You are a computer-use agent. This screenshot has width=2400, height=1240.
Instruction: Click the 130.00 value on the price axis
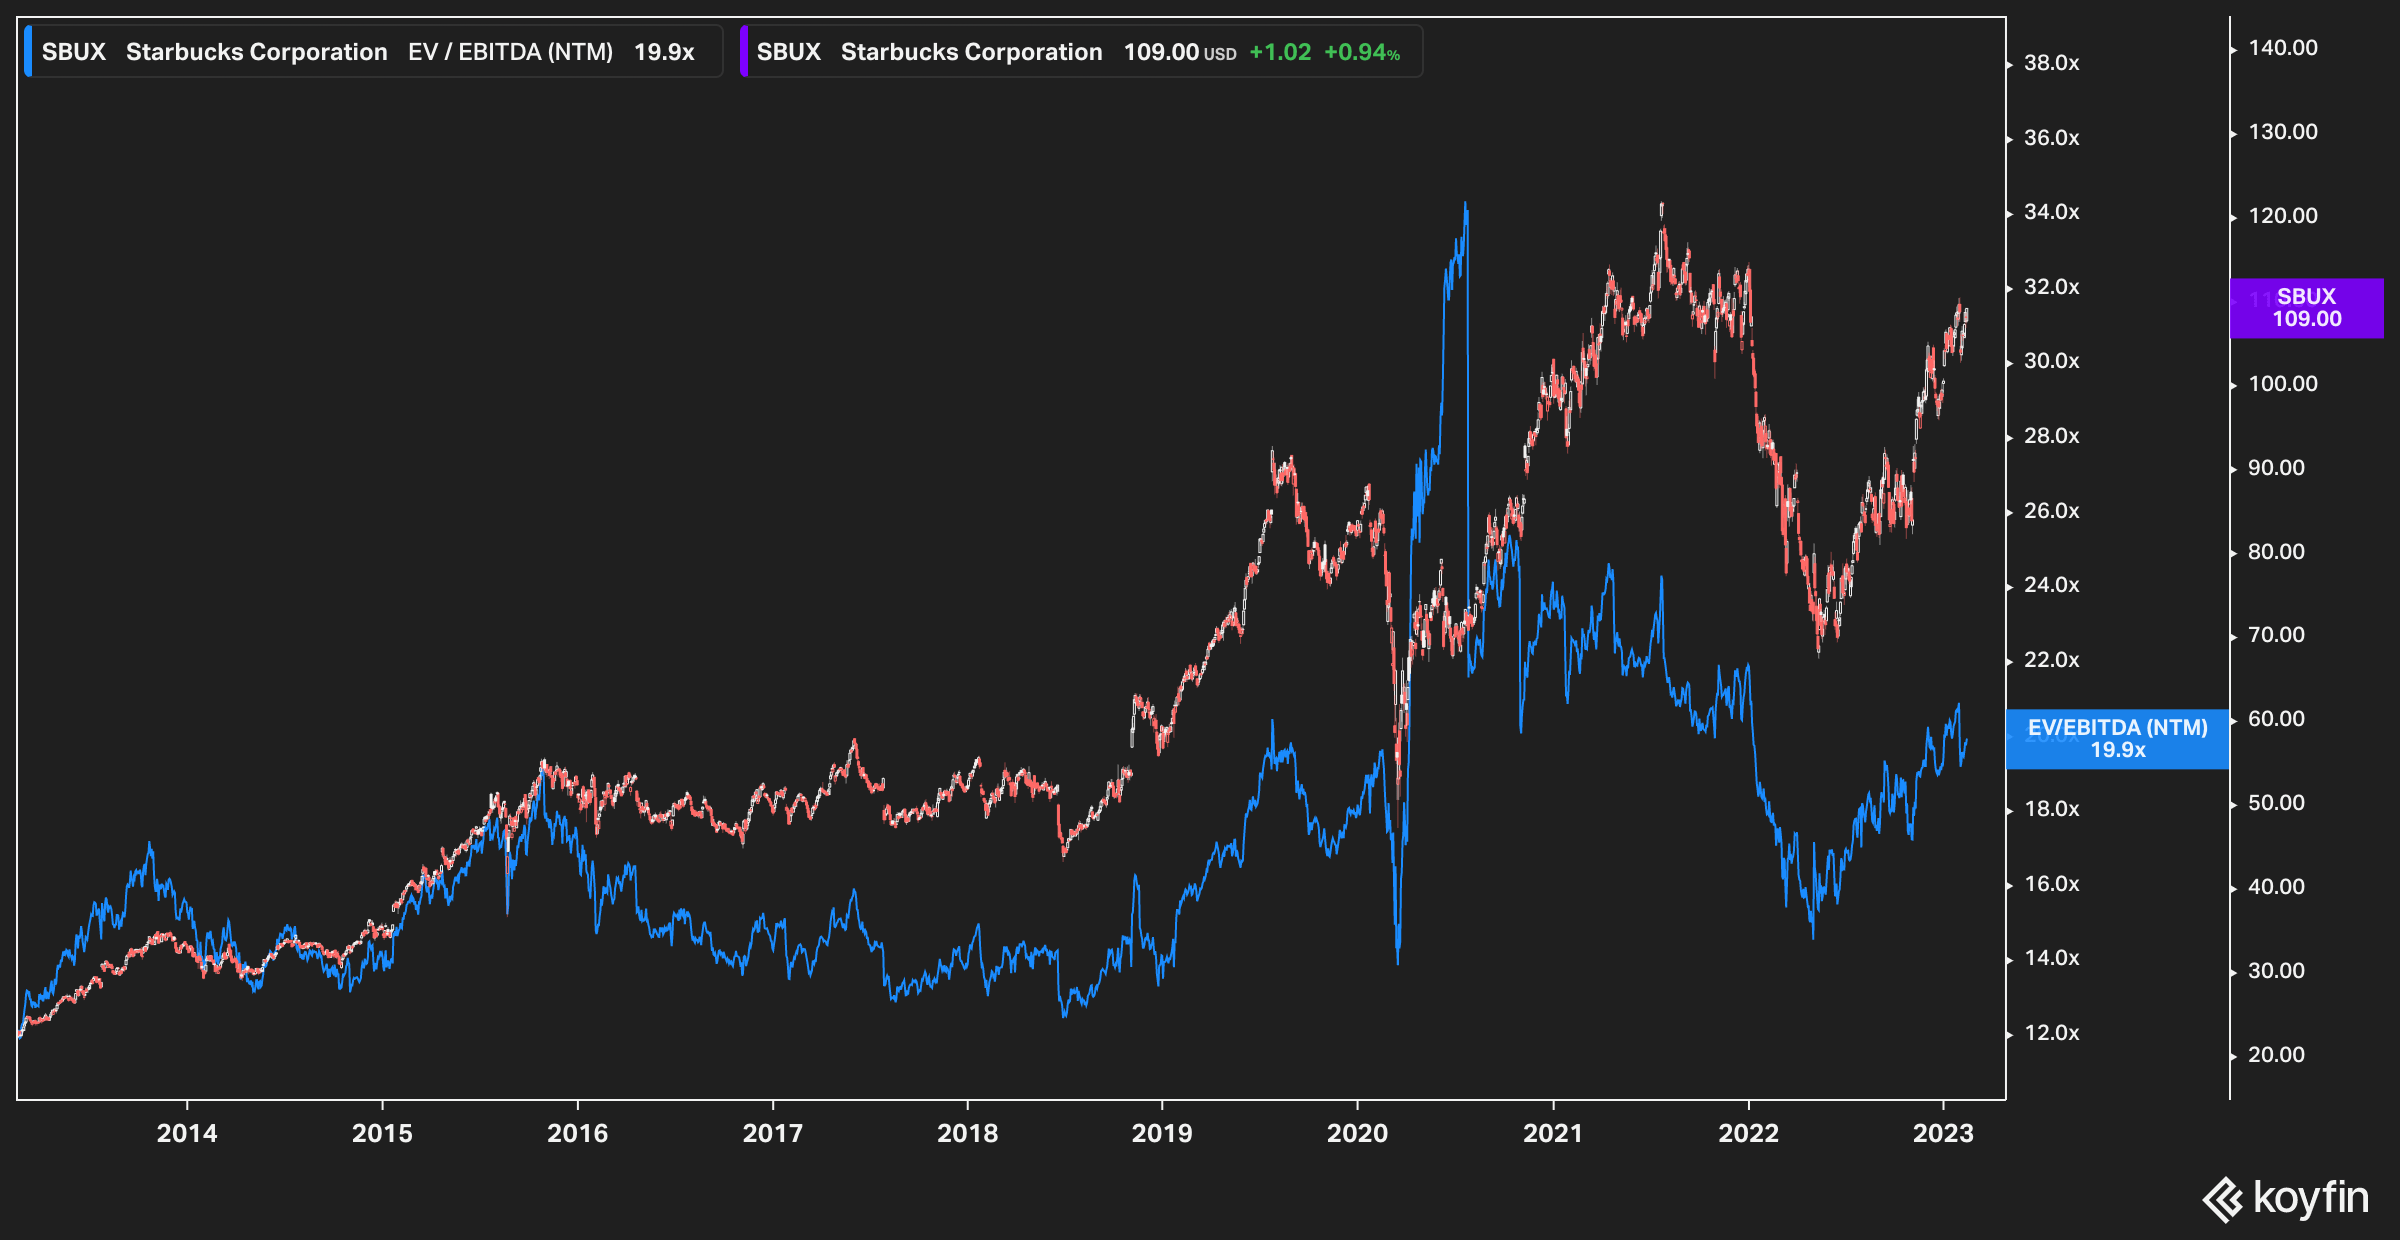[2282, 132]
